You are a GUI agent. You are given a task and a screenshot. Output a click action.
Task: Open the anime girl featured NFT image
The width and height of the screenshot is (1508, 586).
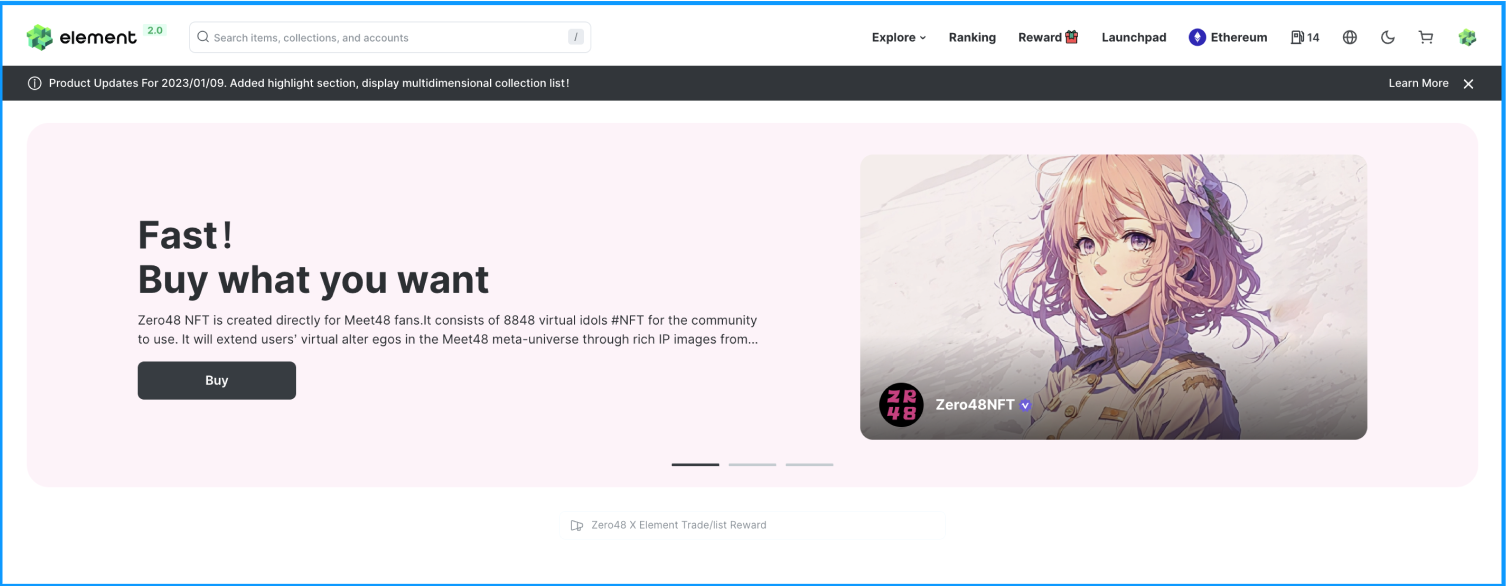(x=1113, y=297)
